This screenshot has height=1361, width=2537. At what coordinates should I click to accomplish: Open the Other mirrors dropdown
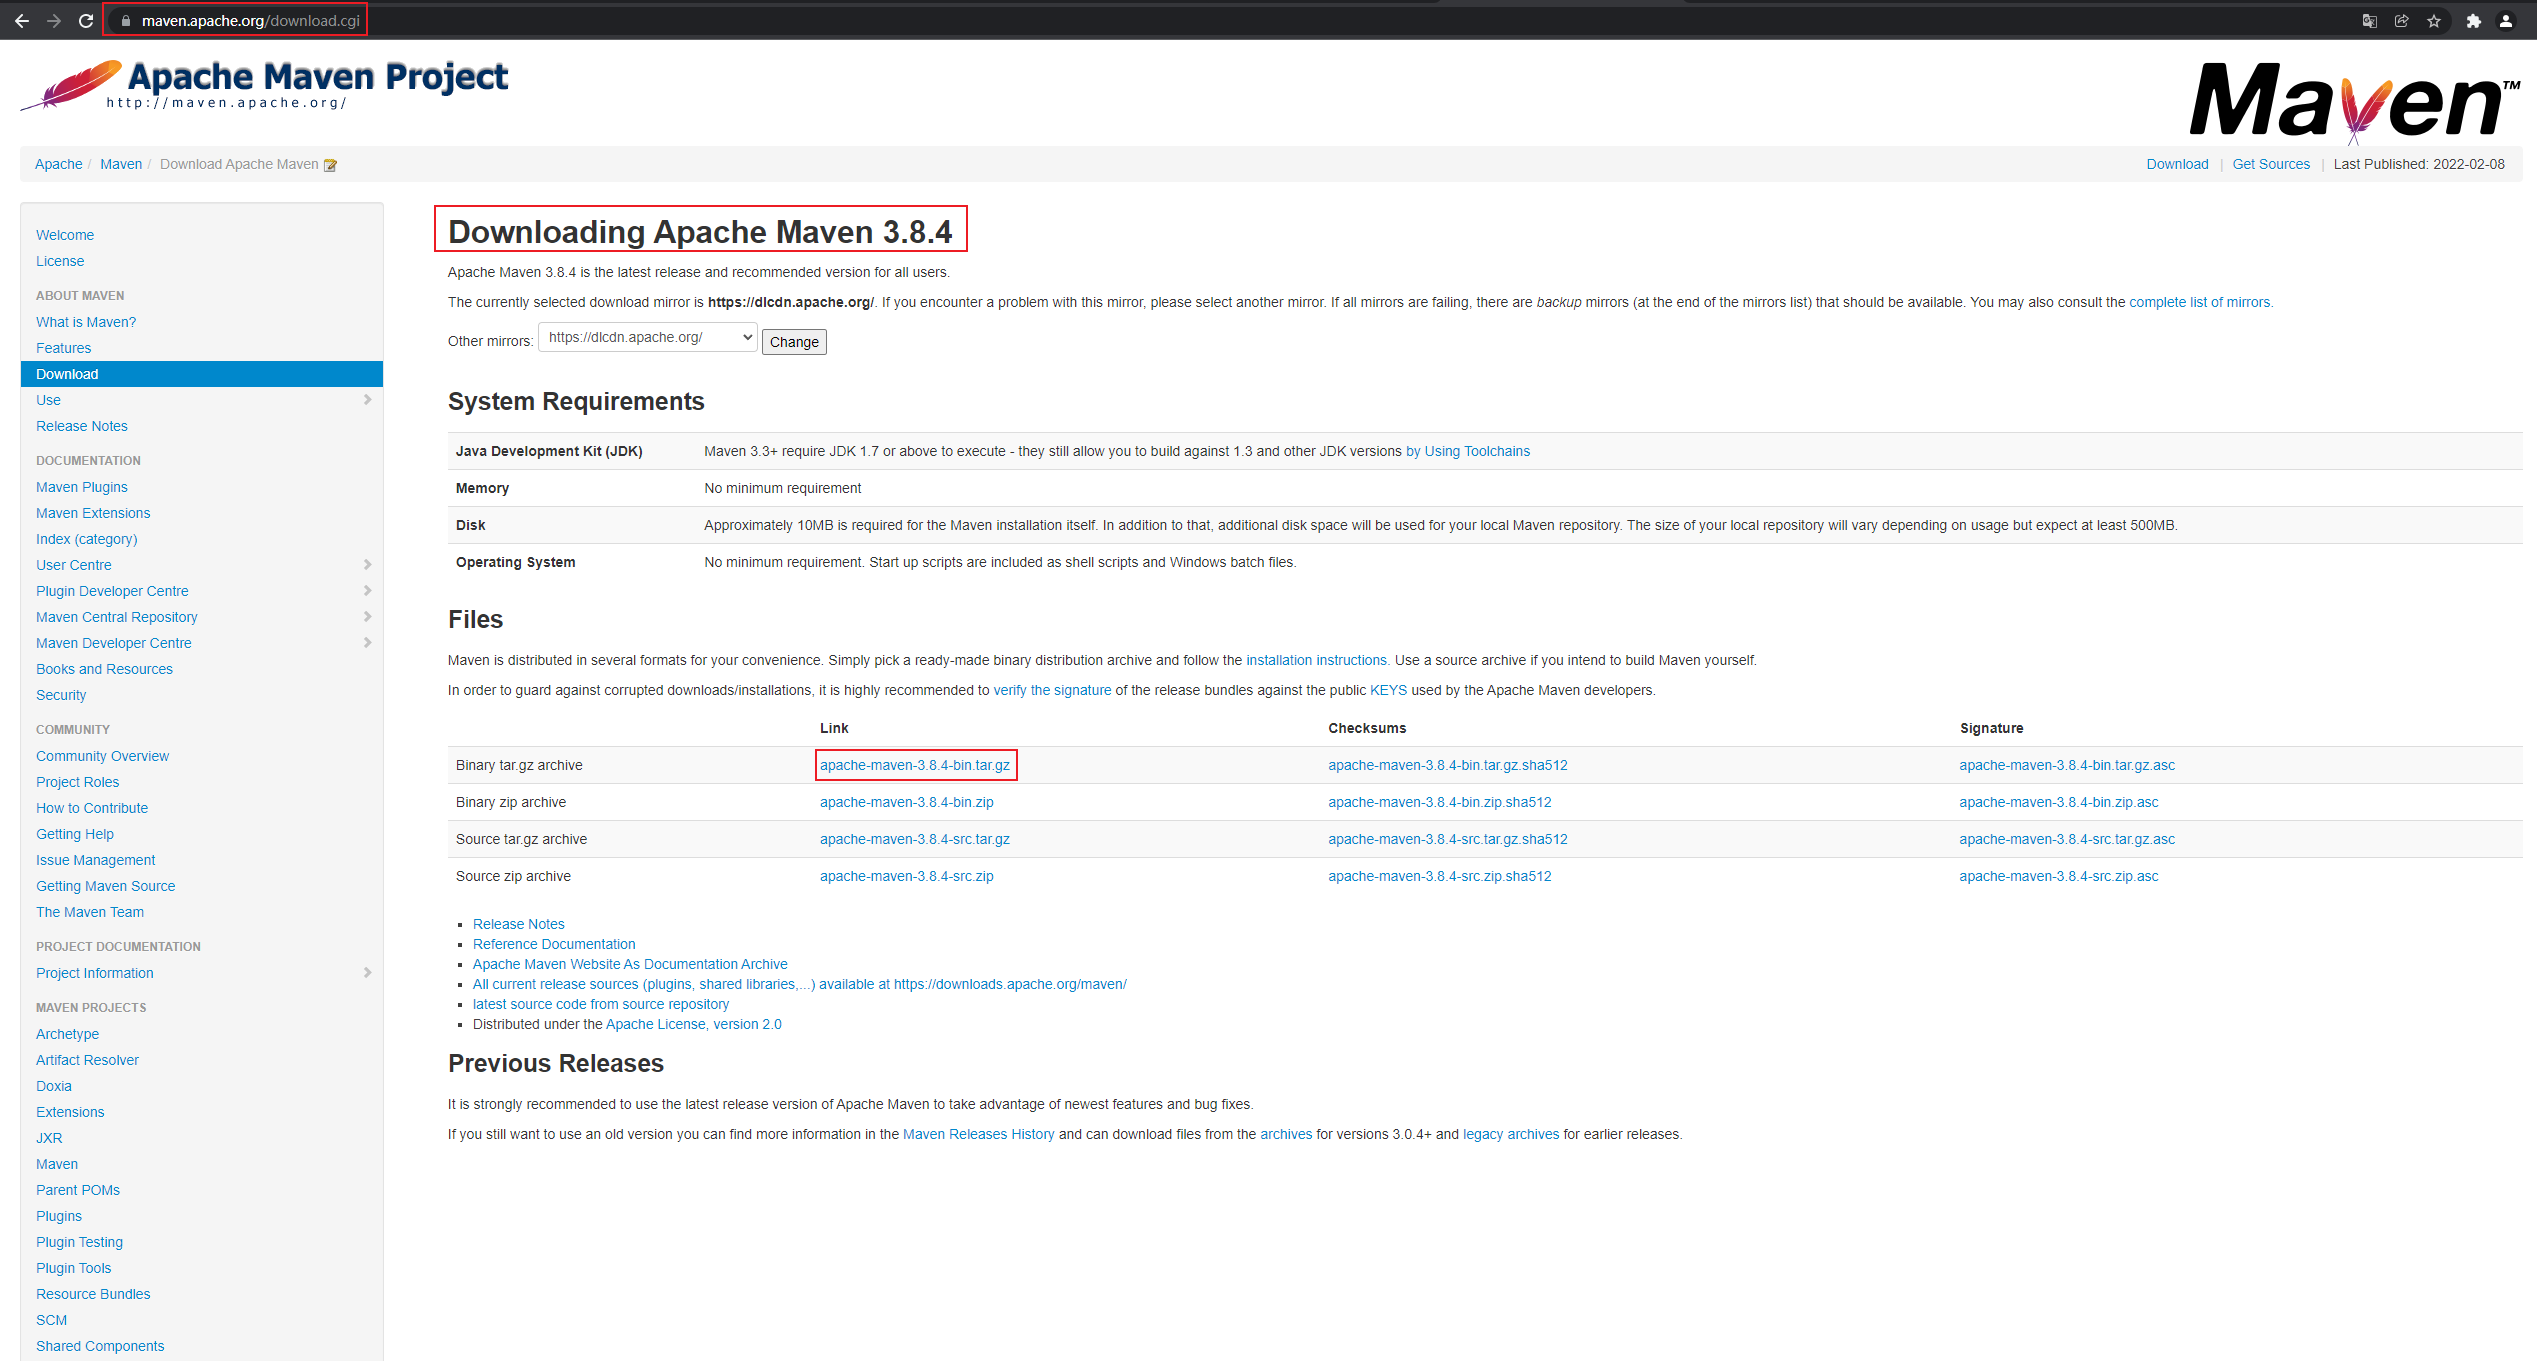pos(647,338)
